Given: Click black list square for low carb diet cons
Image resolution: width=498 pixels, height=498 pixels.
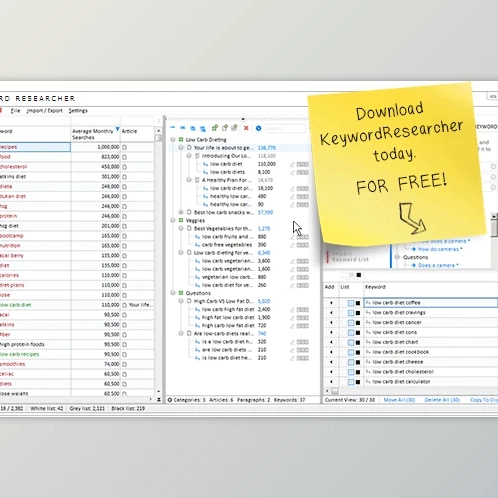Looking at the screenshot, I should pos(358,332).
